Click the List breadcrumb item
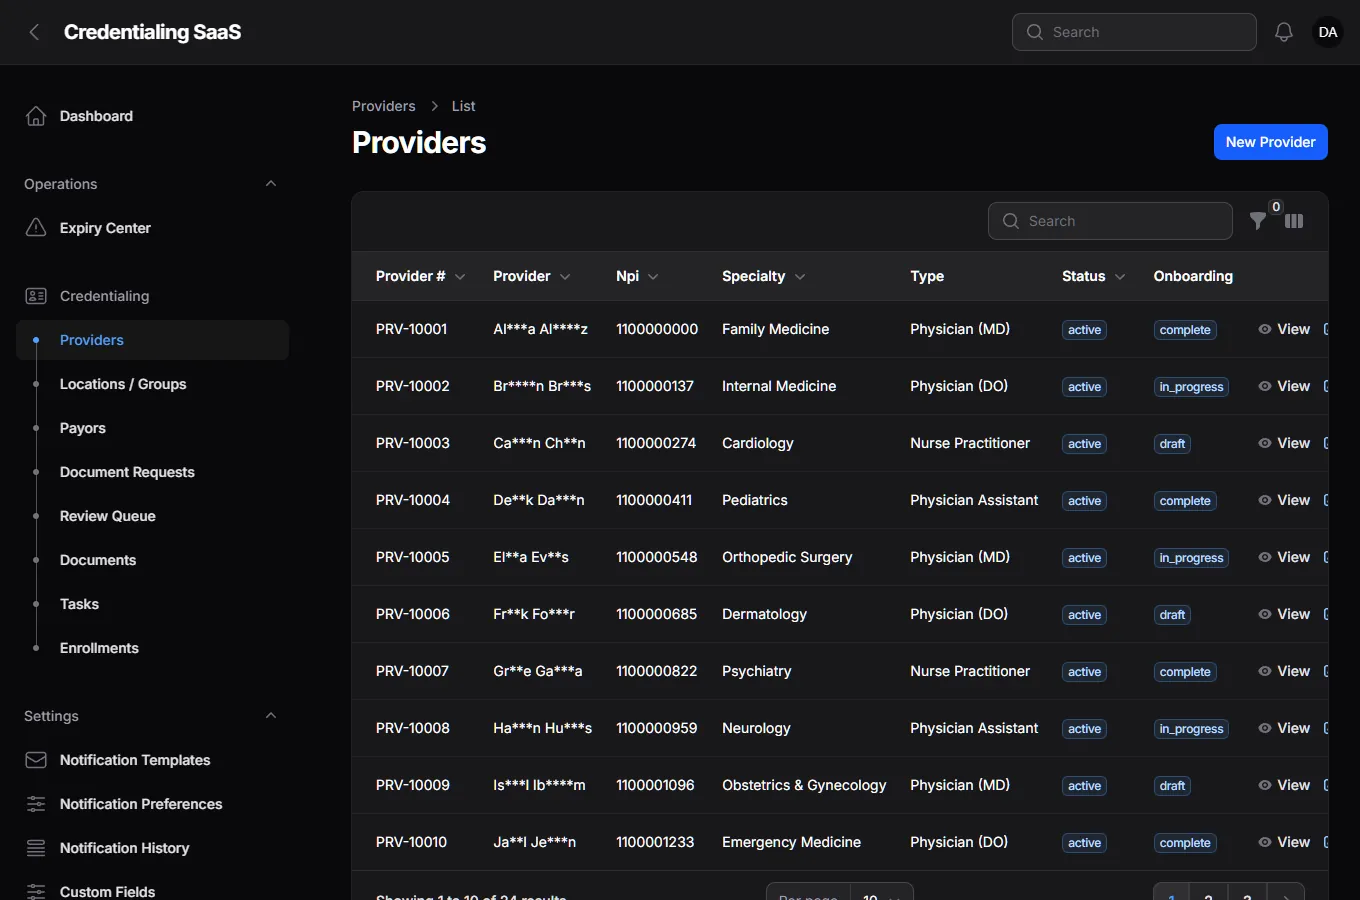The image size is (1360, 900). 463,106
